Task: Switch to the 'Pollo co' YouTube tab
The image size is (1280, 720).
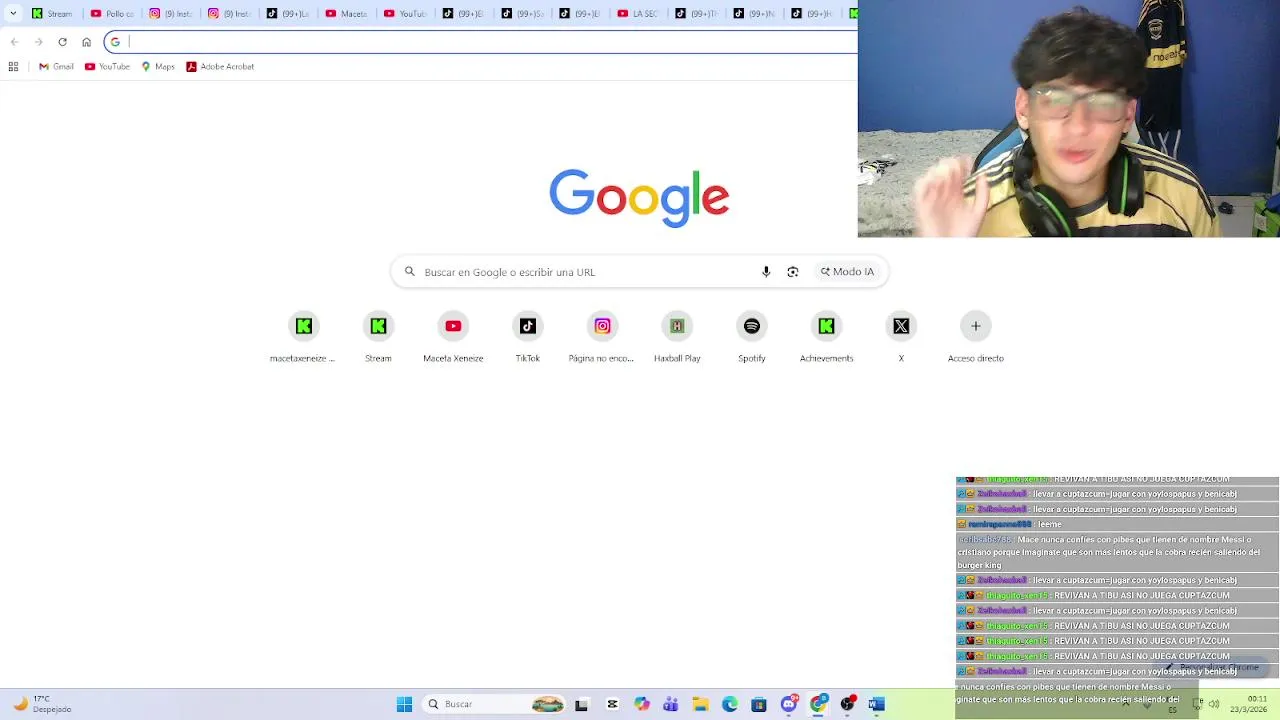Action: (x=112, y=13)
